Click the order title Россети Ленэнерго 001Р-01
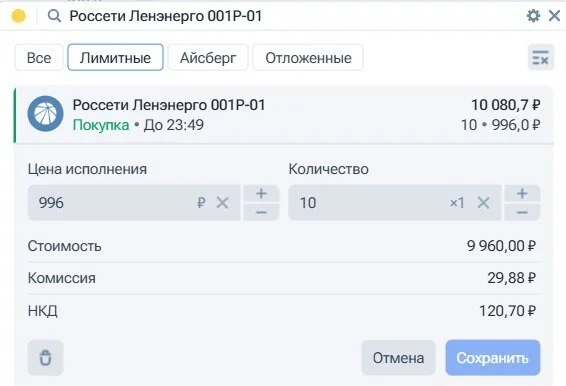The height and width of the screenshot is (386, 566). pyautogui.click(x=169, y=105)
